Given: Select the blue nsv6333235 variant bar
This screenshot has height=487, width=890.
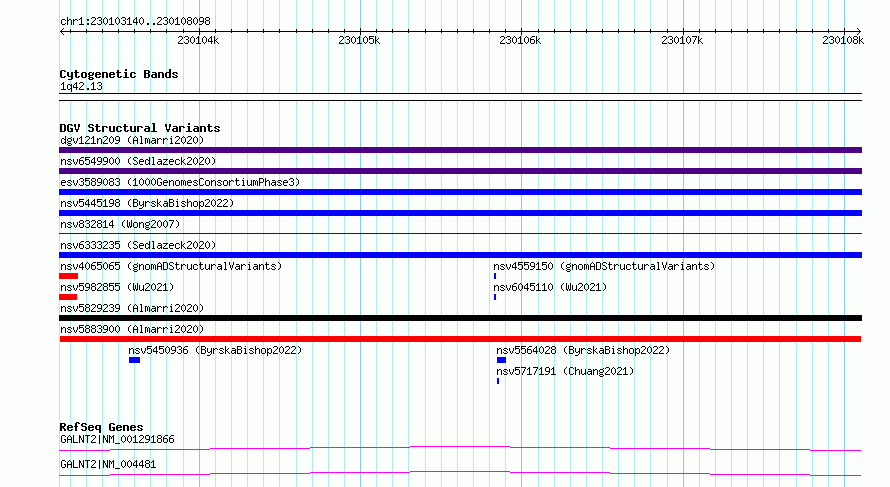Looking at the screenshot, I should (x=460, y=255).
